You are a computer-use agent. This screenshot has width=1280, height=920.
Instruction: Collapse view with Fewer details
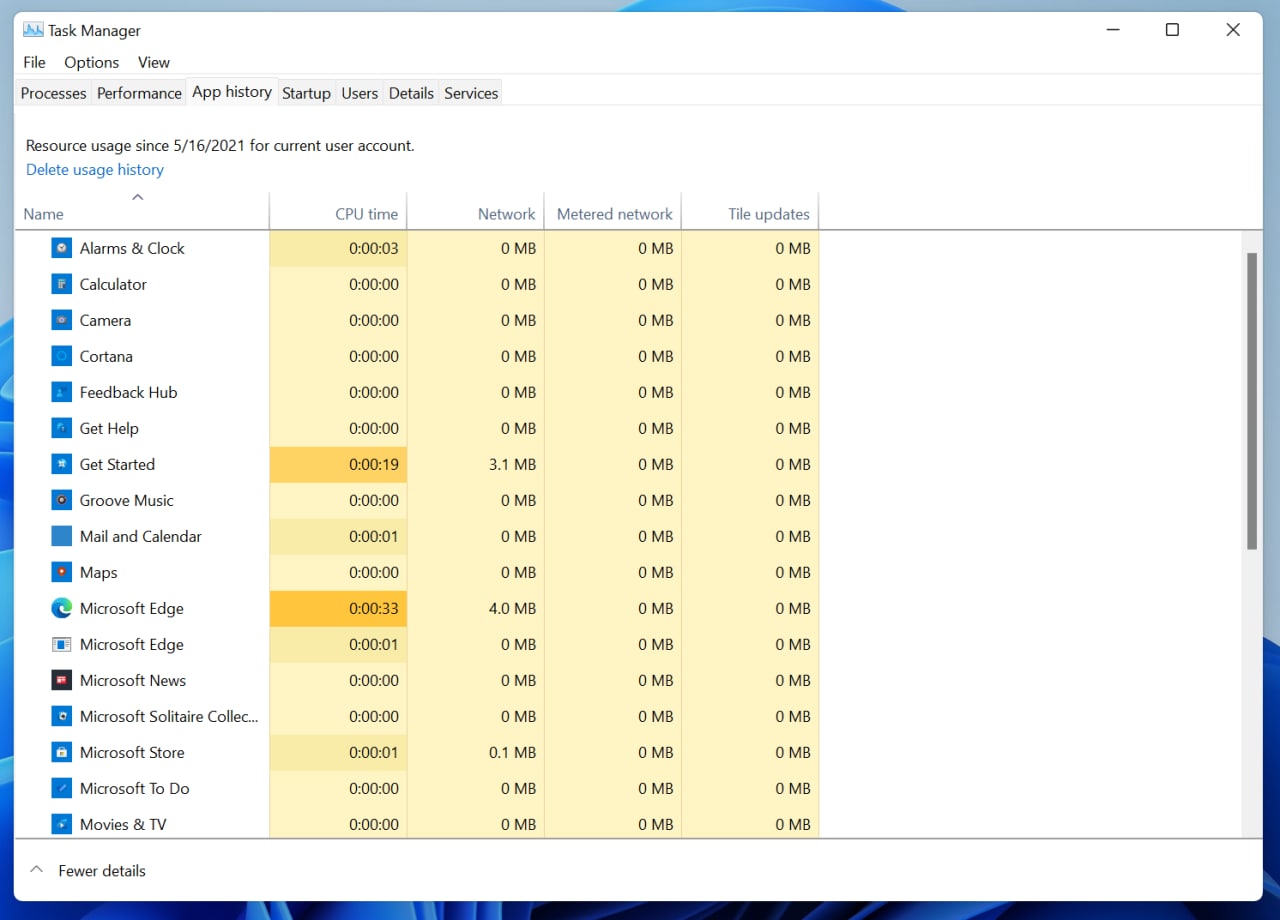coord(87,871)
